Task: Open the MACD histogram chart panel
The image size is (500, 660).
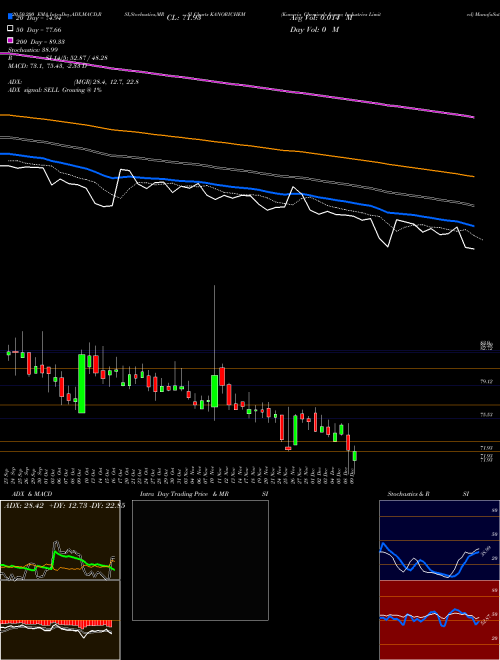Action: [60, 620]
